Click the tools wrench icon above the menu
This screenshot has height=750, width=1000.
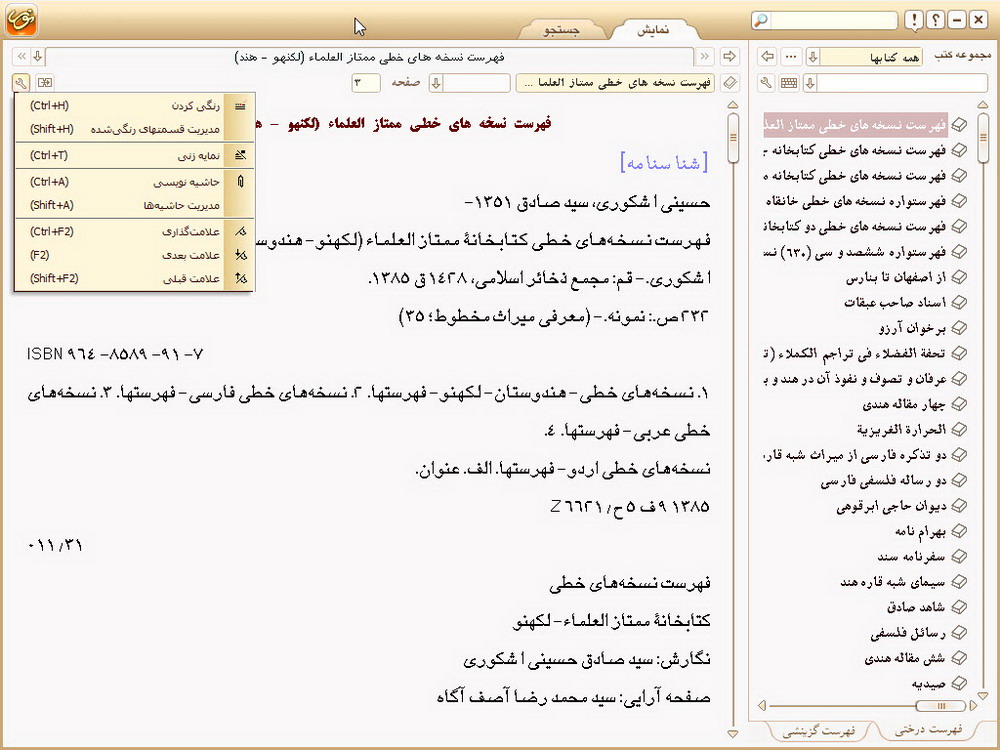tap(21, 82)
